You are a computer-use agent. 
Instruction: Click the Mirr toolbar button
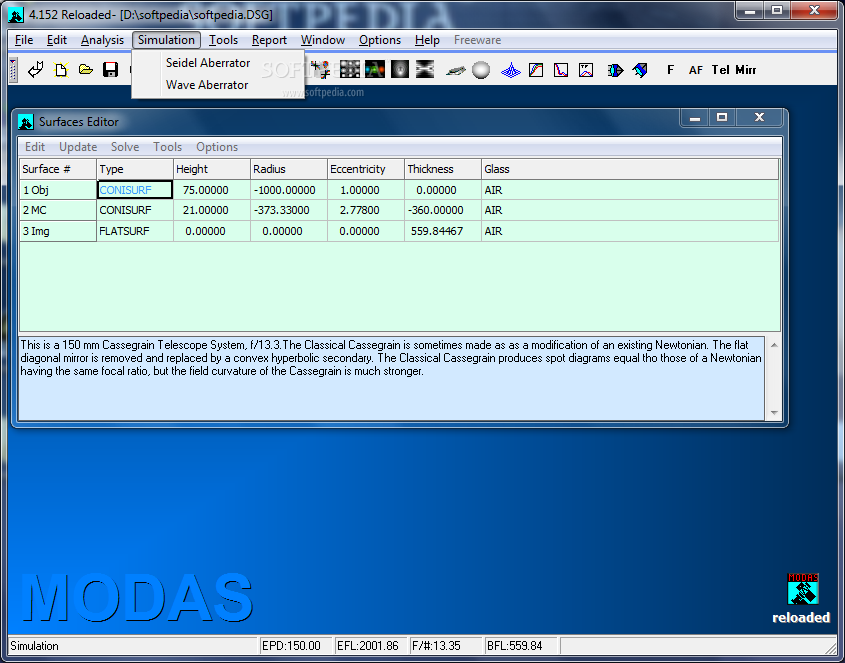point(746,70)
